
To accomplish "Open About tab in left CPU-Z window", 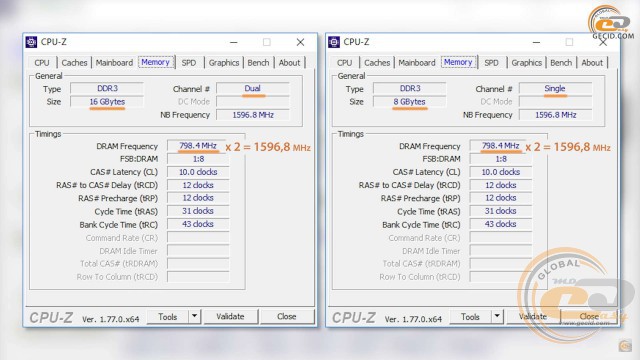I will 289,63.
